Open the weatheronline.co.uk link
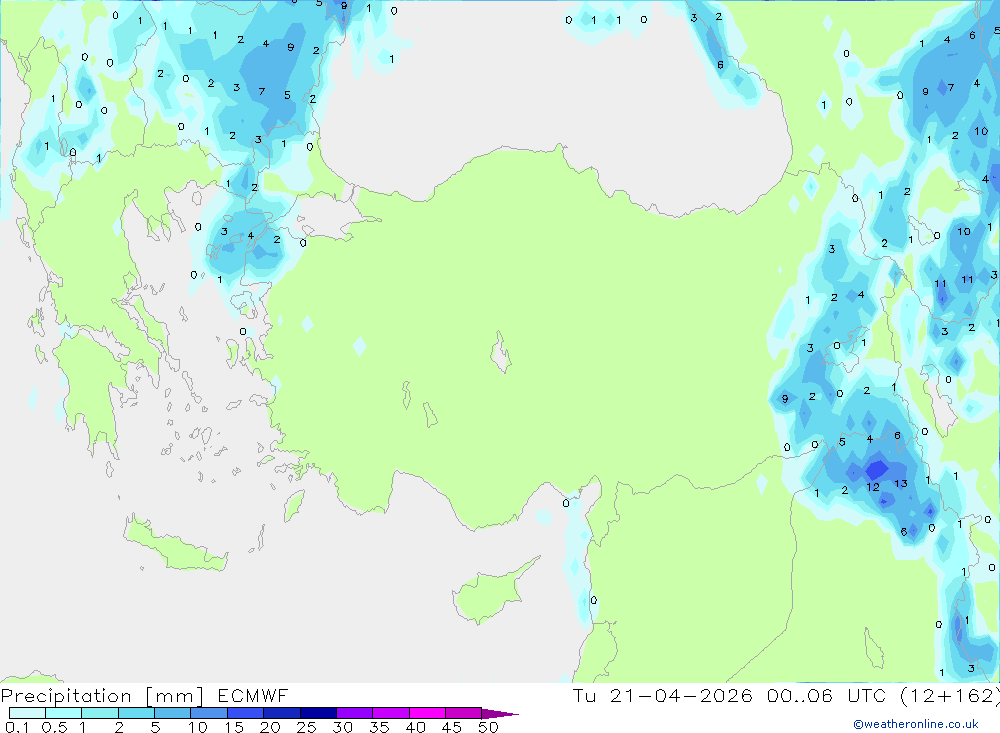 pyautogui.click(x=916, y=724)
